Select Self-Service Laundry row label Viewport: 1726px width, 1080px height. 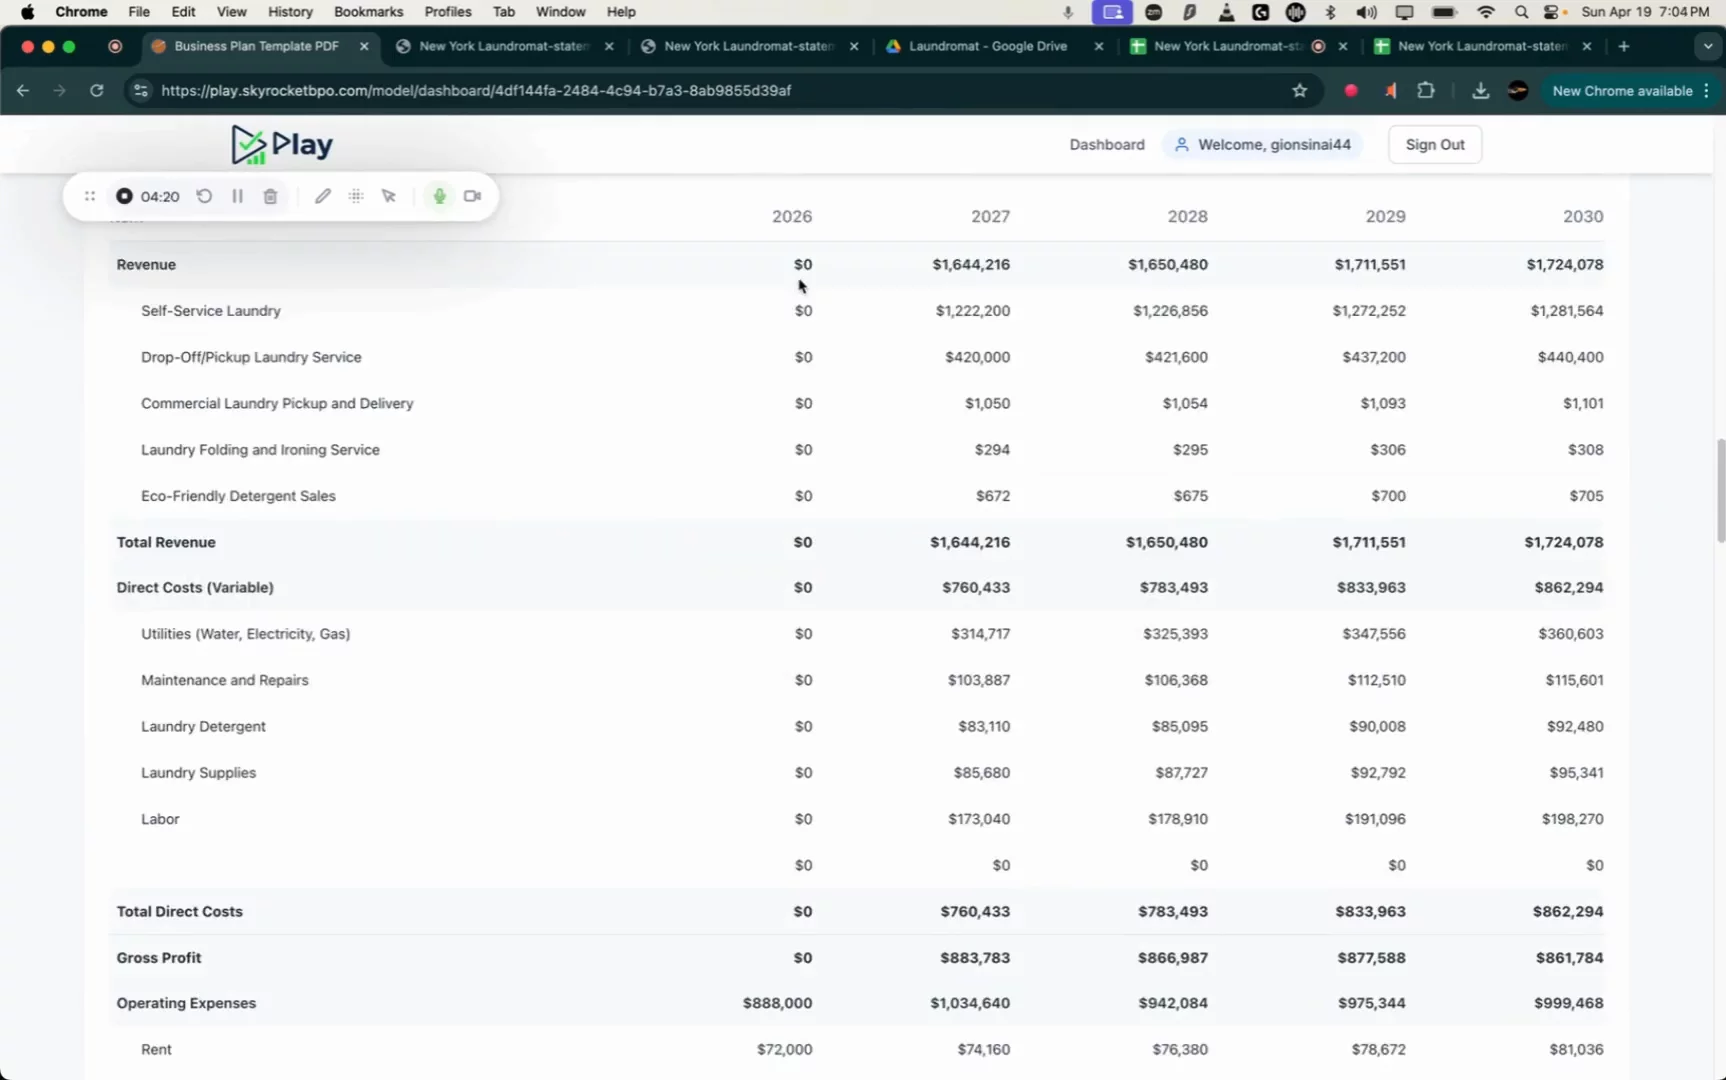[x=211, y=311]
